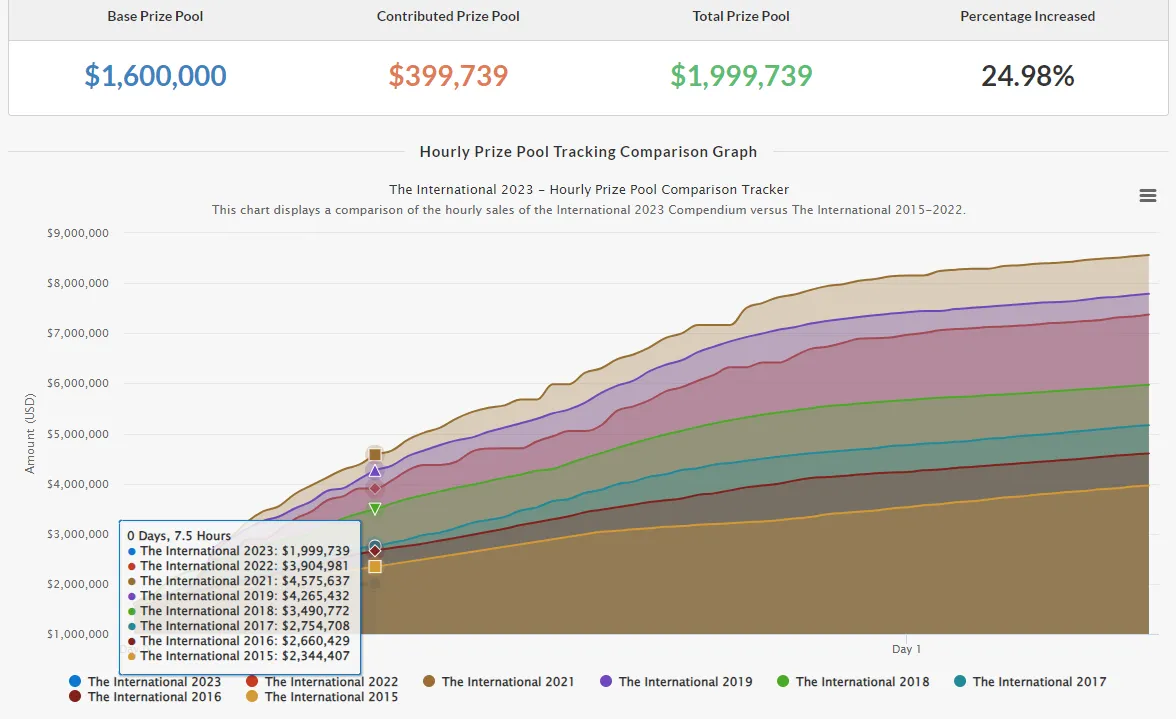Screen dimensions: 1176x719
Task: Toggle The International 2023 series in legend
Action: pyautogui.click(x=146, y=682)
